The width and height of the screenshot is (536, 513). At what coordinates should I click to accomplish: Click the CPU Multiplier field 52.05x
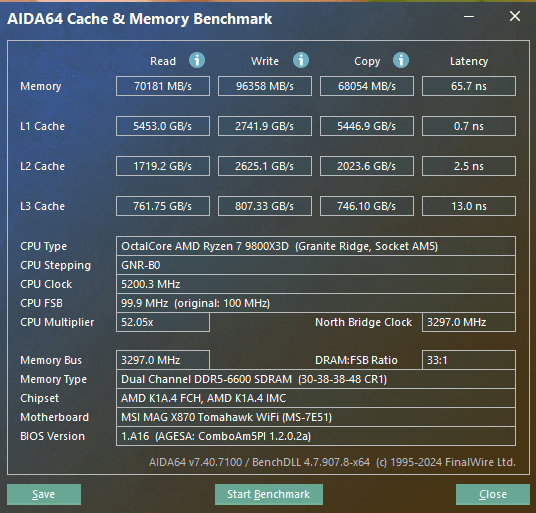pyautogui.click(x=163, y=322)
